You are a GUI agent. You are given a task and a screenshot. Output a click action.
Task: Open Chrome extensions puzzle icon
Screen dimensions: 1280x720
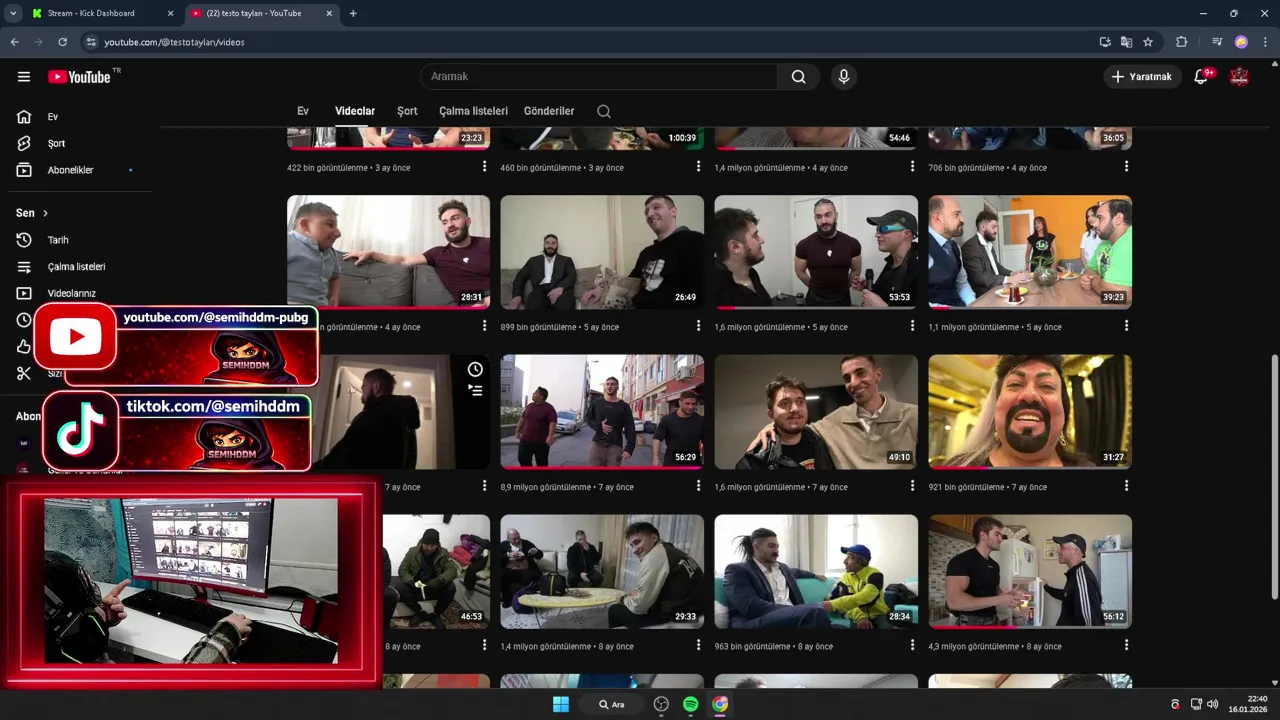[1181, 42]
